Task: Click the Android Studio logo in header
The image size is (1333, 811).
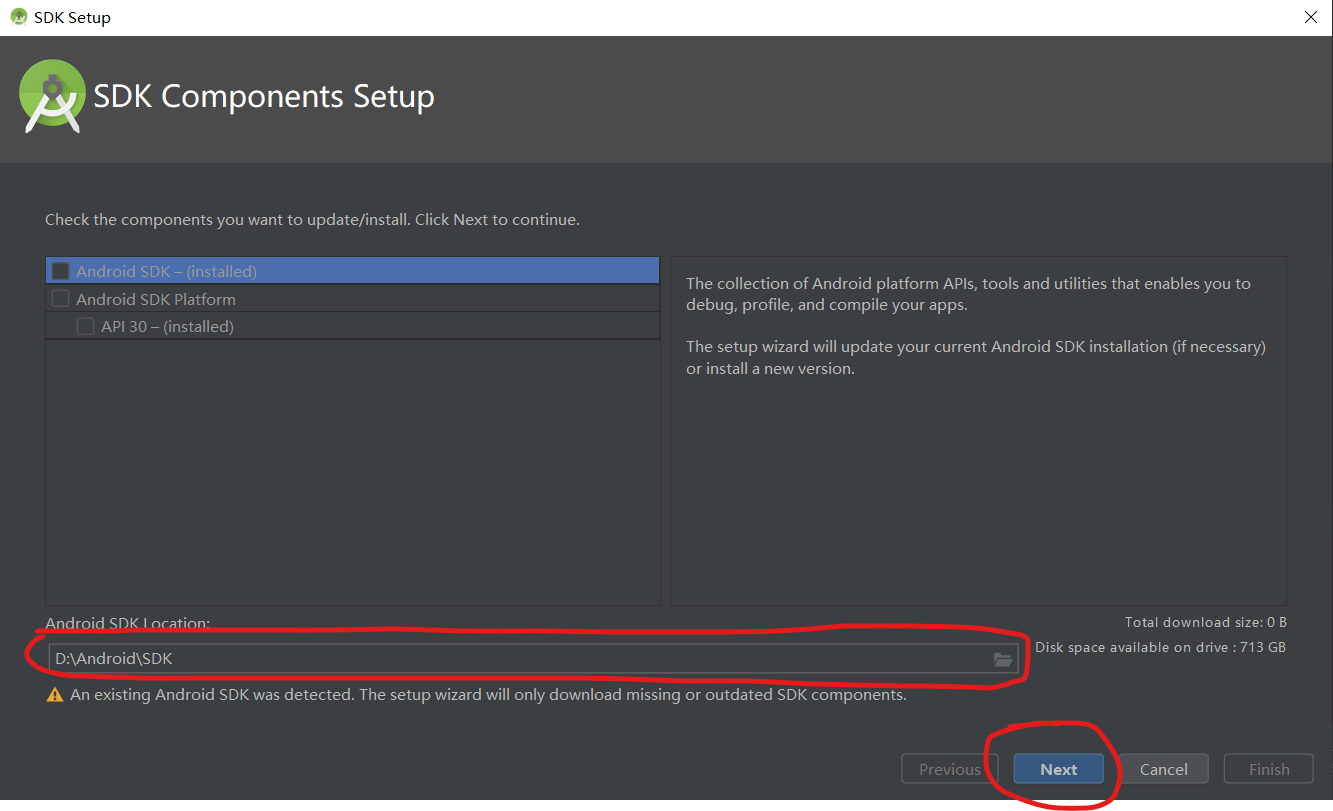Action: [52, 96]
